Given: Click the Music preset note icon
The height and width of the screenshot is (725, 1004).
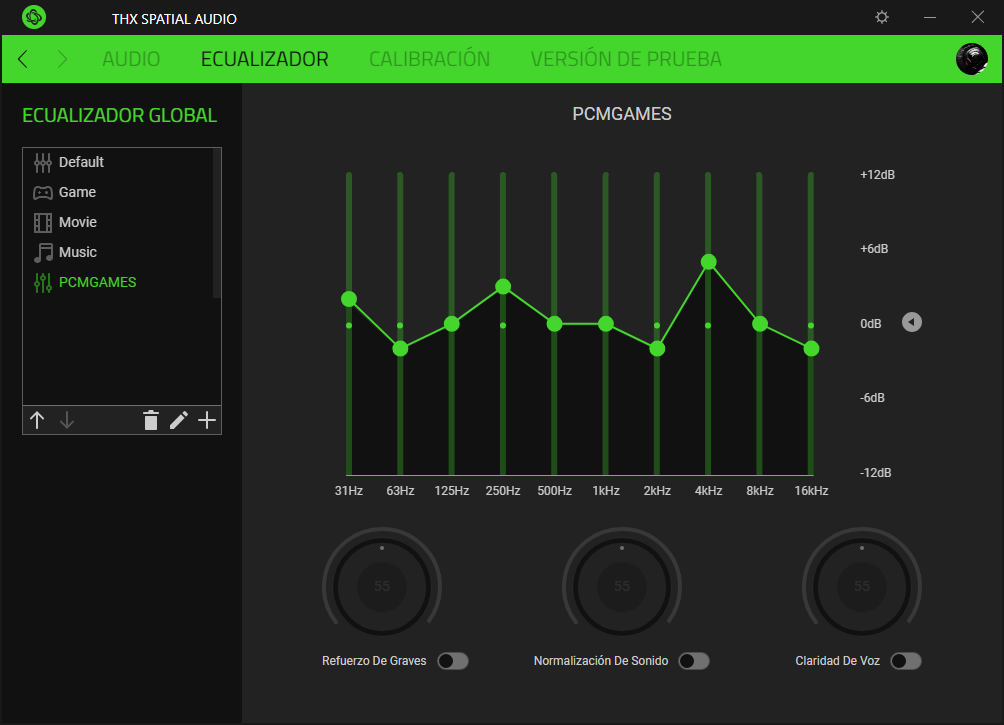Looking at the screenshot, I should 43,253.
